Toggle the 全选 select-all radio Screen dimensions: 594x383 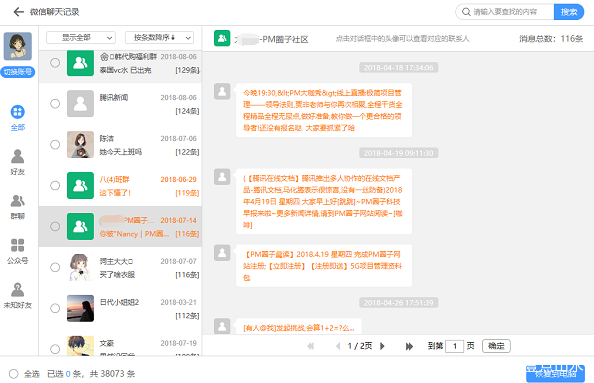coord(14,374)
